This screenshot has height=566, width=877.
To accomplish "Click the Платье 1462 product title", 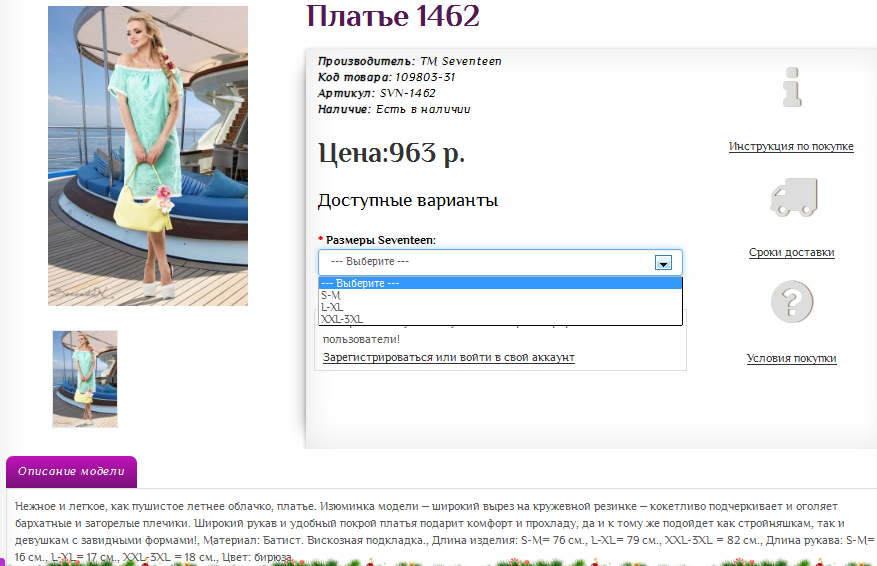I will pos(393,17).
